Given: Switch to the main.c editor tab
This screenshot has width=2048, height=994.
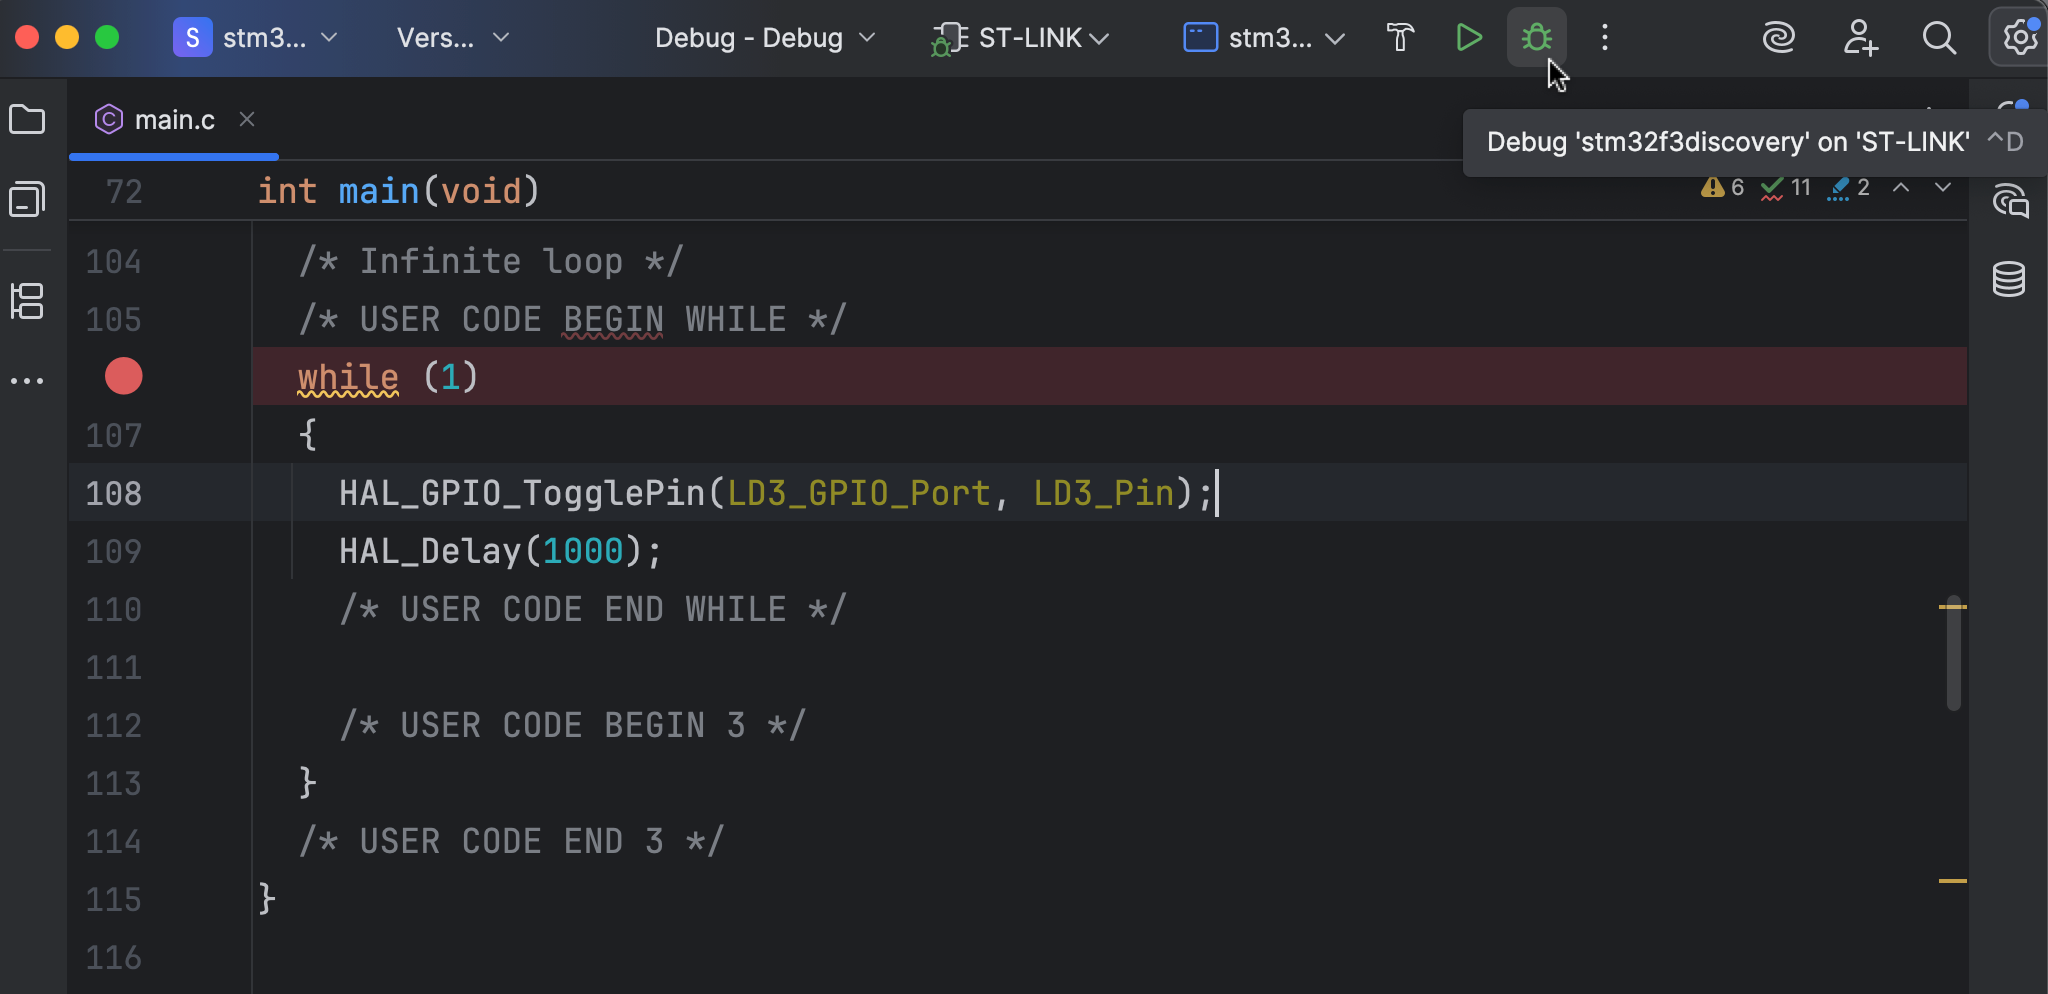Looking at the screenshot, I should pos(176,119).
